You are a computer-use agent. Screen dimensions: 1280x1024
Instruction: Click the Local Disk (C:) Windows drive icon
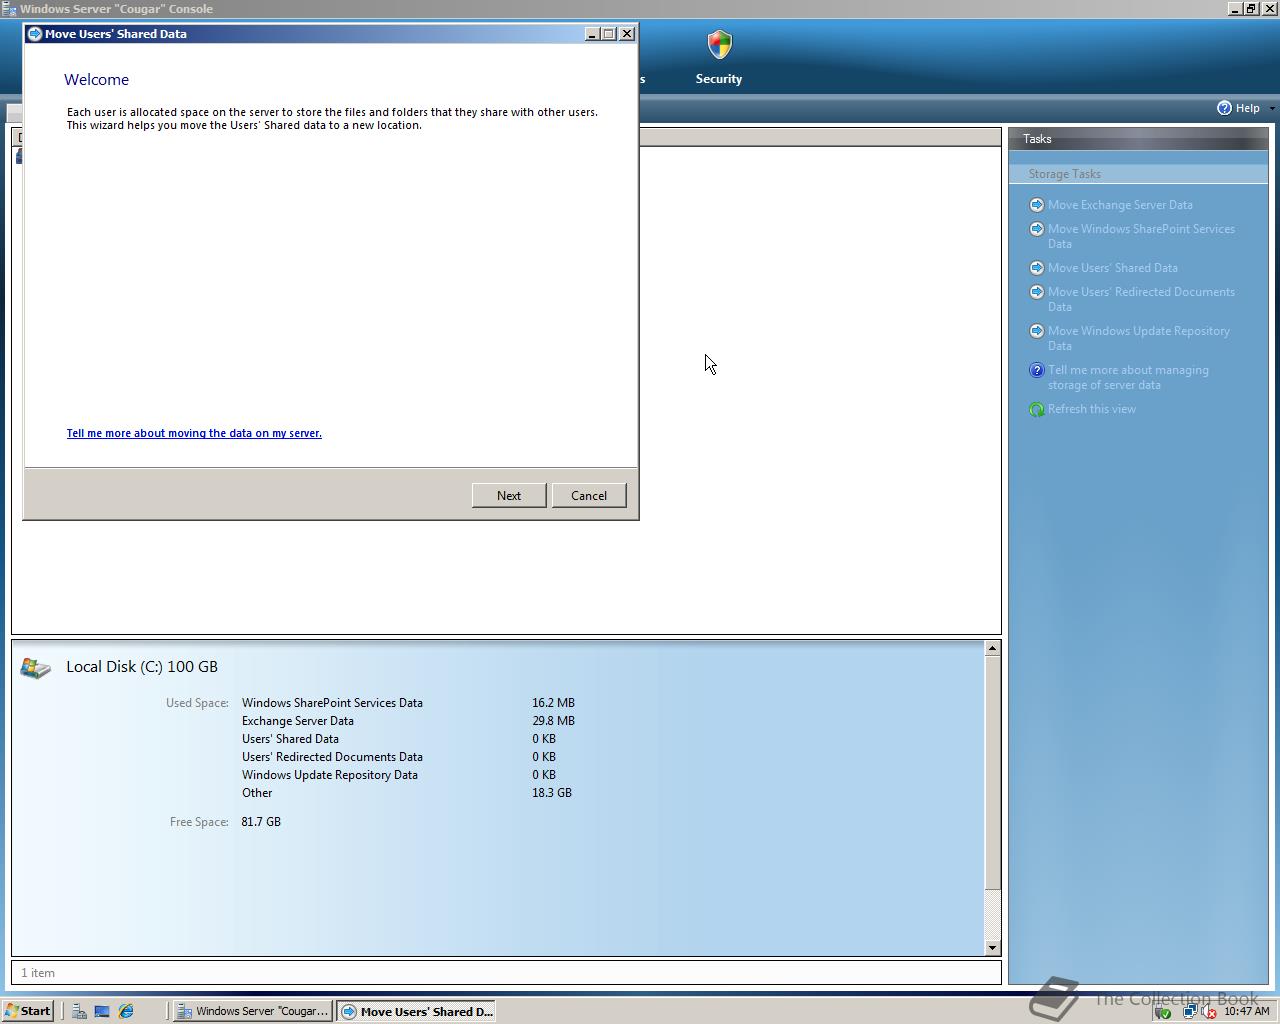pyautogui.click(x=35, y=668)
